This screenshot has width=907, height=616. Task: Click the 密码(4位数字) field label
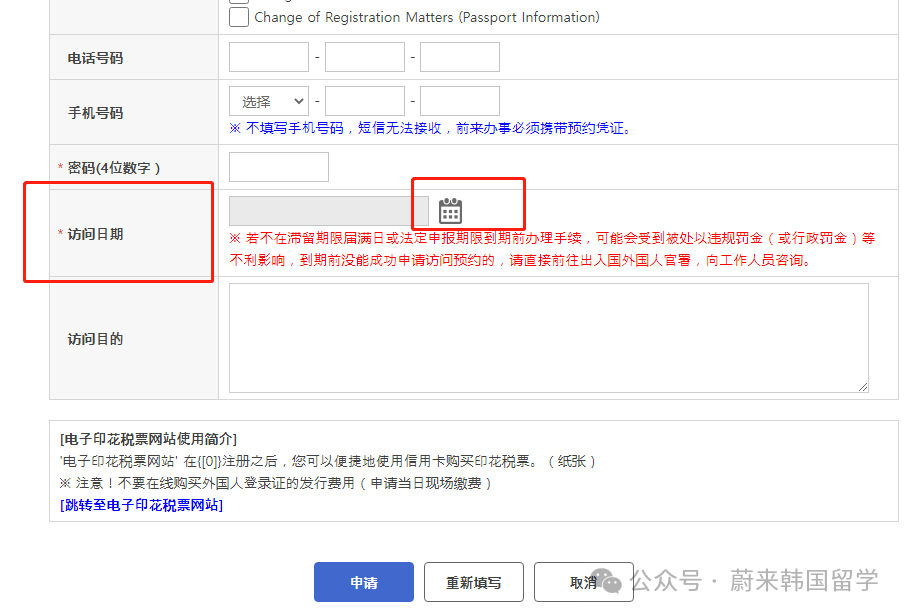[113, 168]
